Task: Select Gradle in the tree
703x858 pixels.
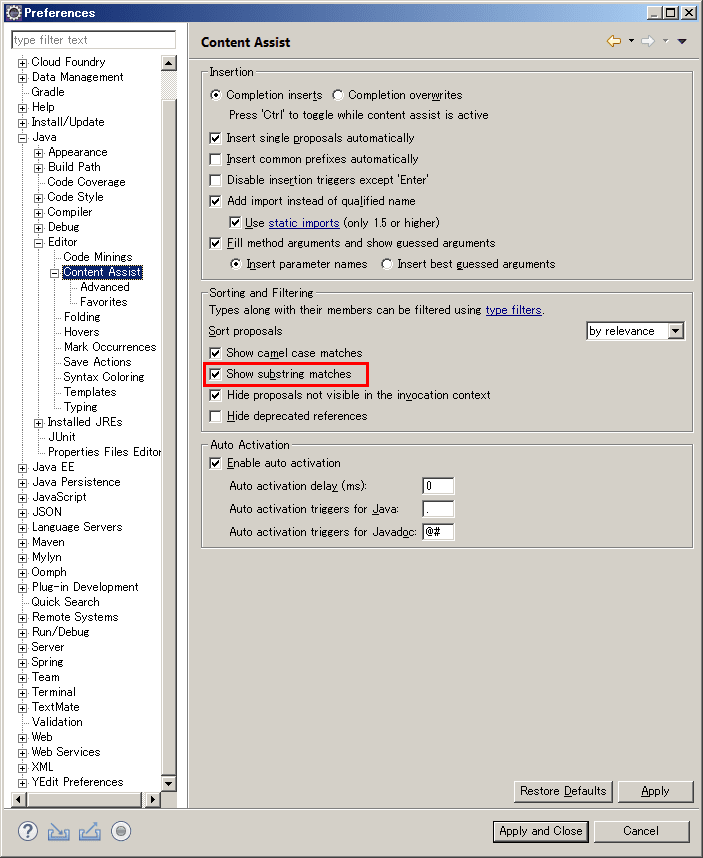Action: pos(48,92)
